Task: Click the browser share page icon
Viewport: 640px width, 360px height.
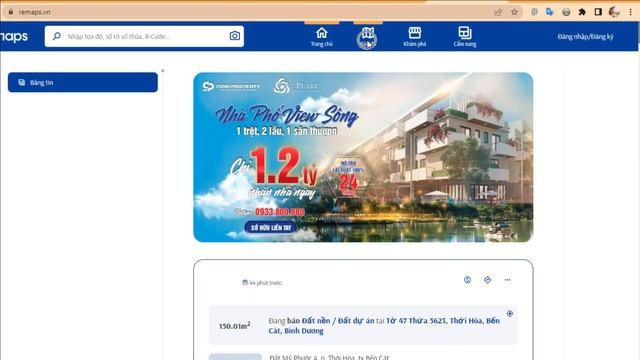Action: [498, 12]
